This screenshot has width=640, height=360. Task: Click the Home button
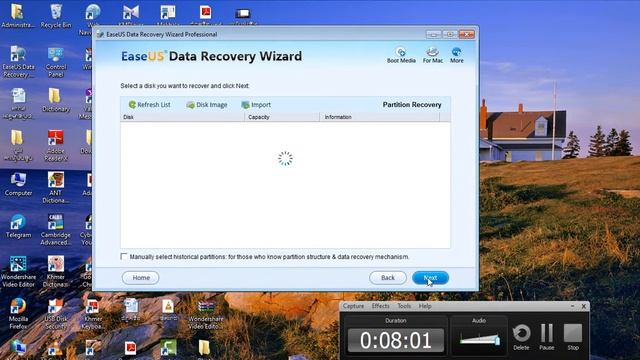[x=141, y=278]
